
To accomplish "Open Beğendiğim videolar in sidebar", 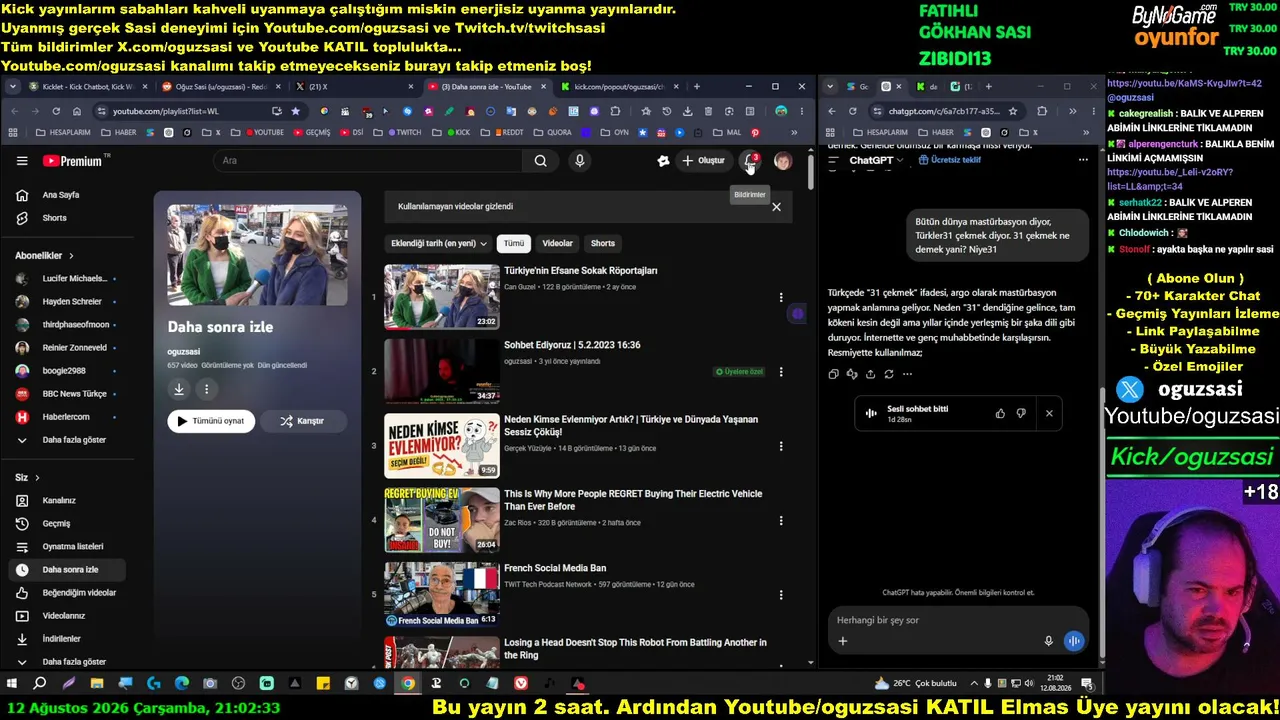I will tap(66, 593).
